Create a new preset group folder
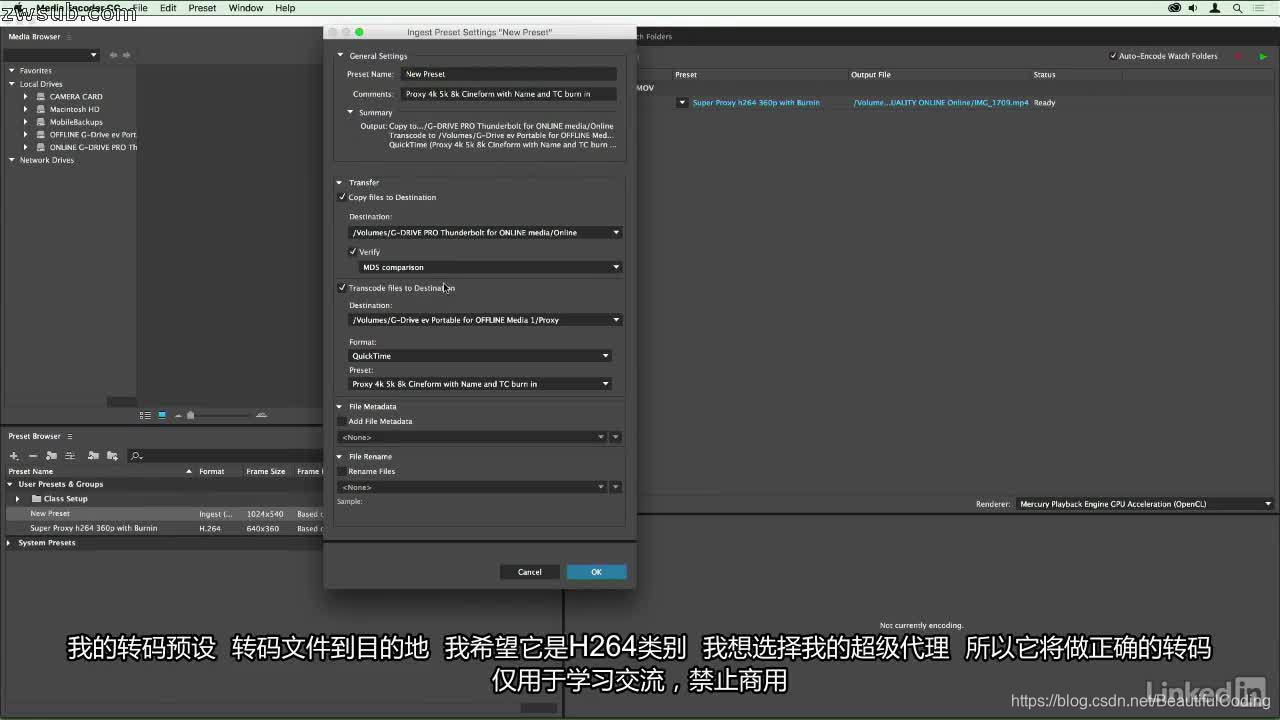The height and width of the screenshot is (720, 1280). click(51, 456)
